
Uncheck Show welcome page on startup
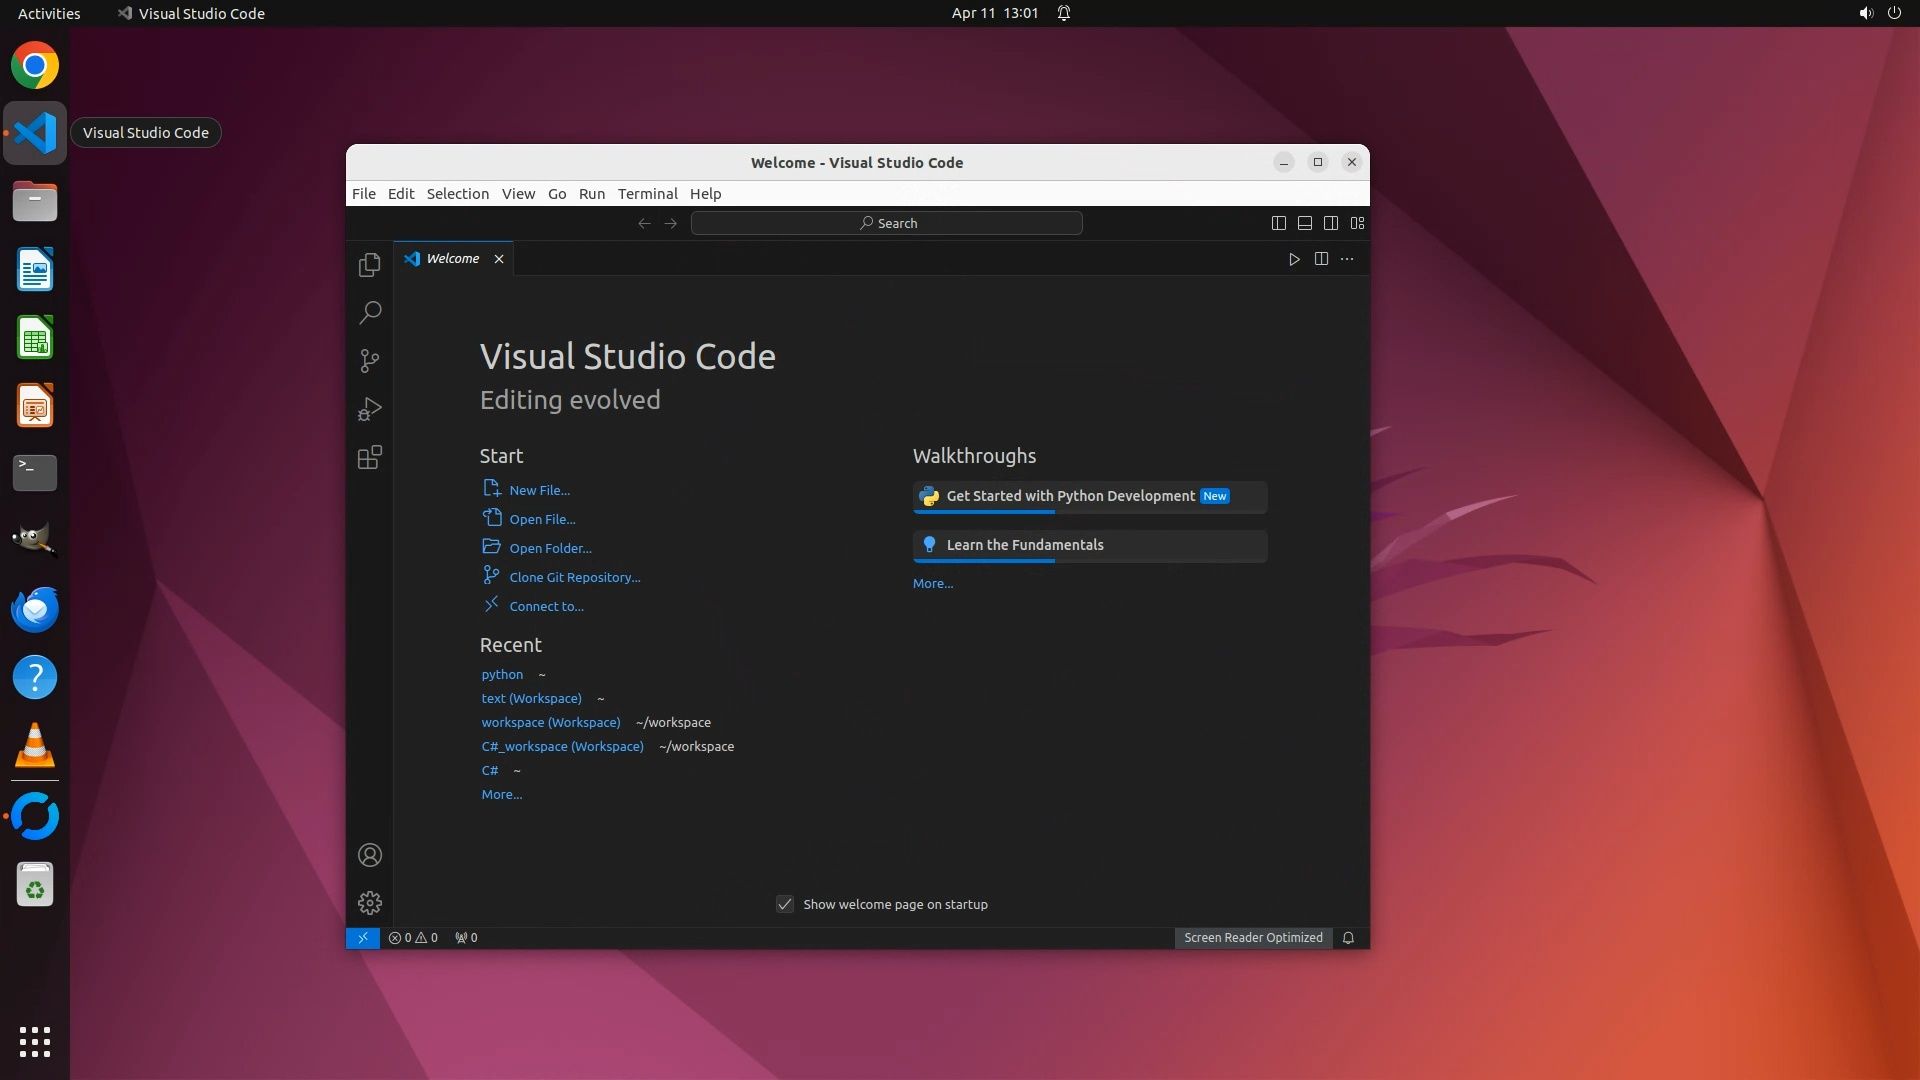(785, 904)
